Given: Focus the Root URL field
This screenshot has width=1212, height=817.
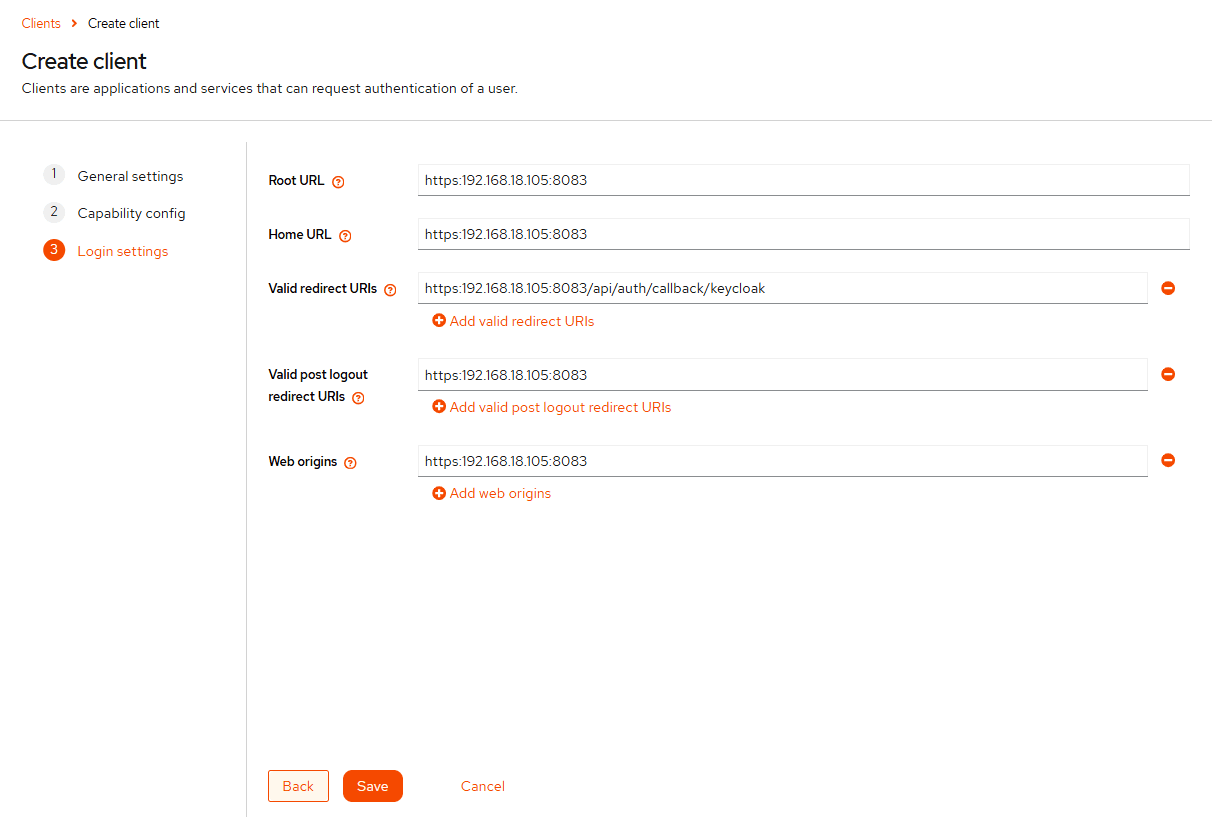Looking at the screenshot, I should pyautogui.click(x=804, y=180).
